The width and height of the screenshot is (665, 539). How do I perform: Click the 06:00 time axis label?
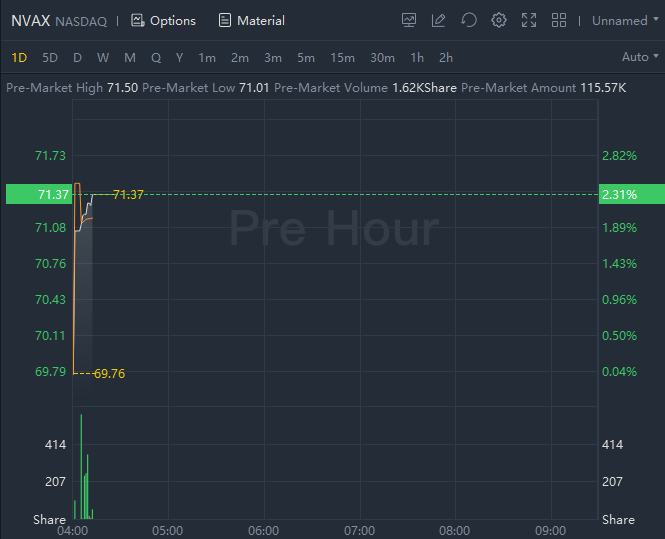[263, 531]
